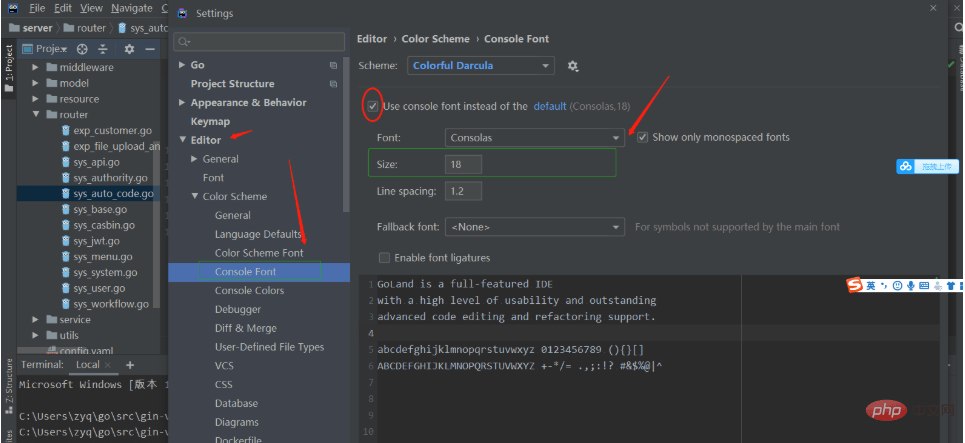The width and height of the screenshot is (965, 443).
Task: Click the GoLand app icon in the menu bar
Action: click(x=13, y=8)
